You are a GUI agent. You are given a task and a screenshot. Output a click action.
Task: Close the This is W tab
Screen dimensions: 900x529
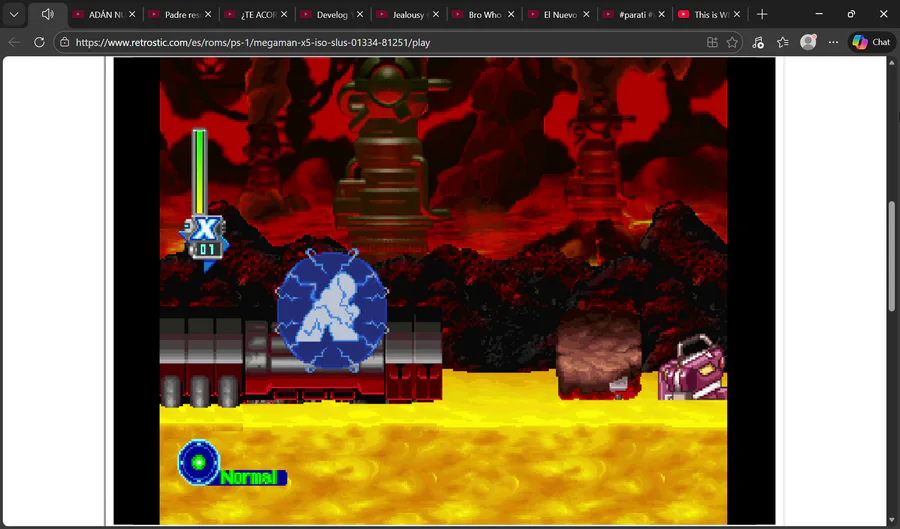pos(737,14)
